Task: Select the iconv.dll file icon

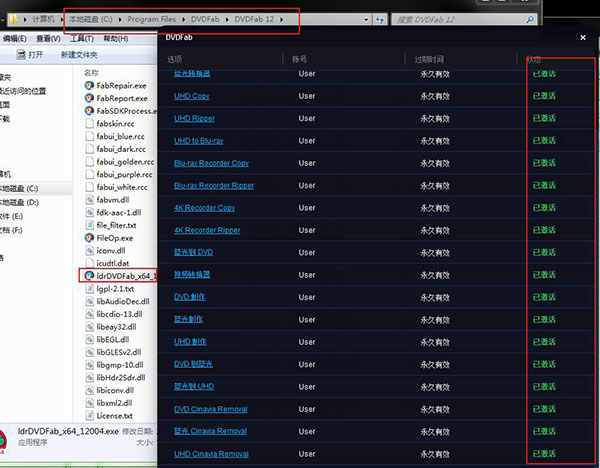Action: coord(90,250)
